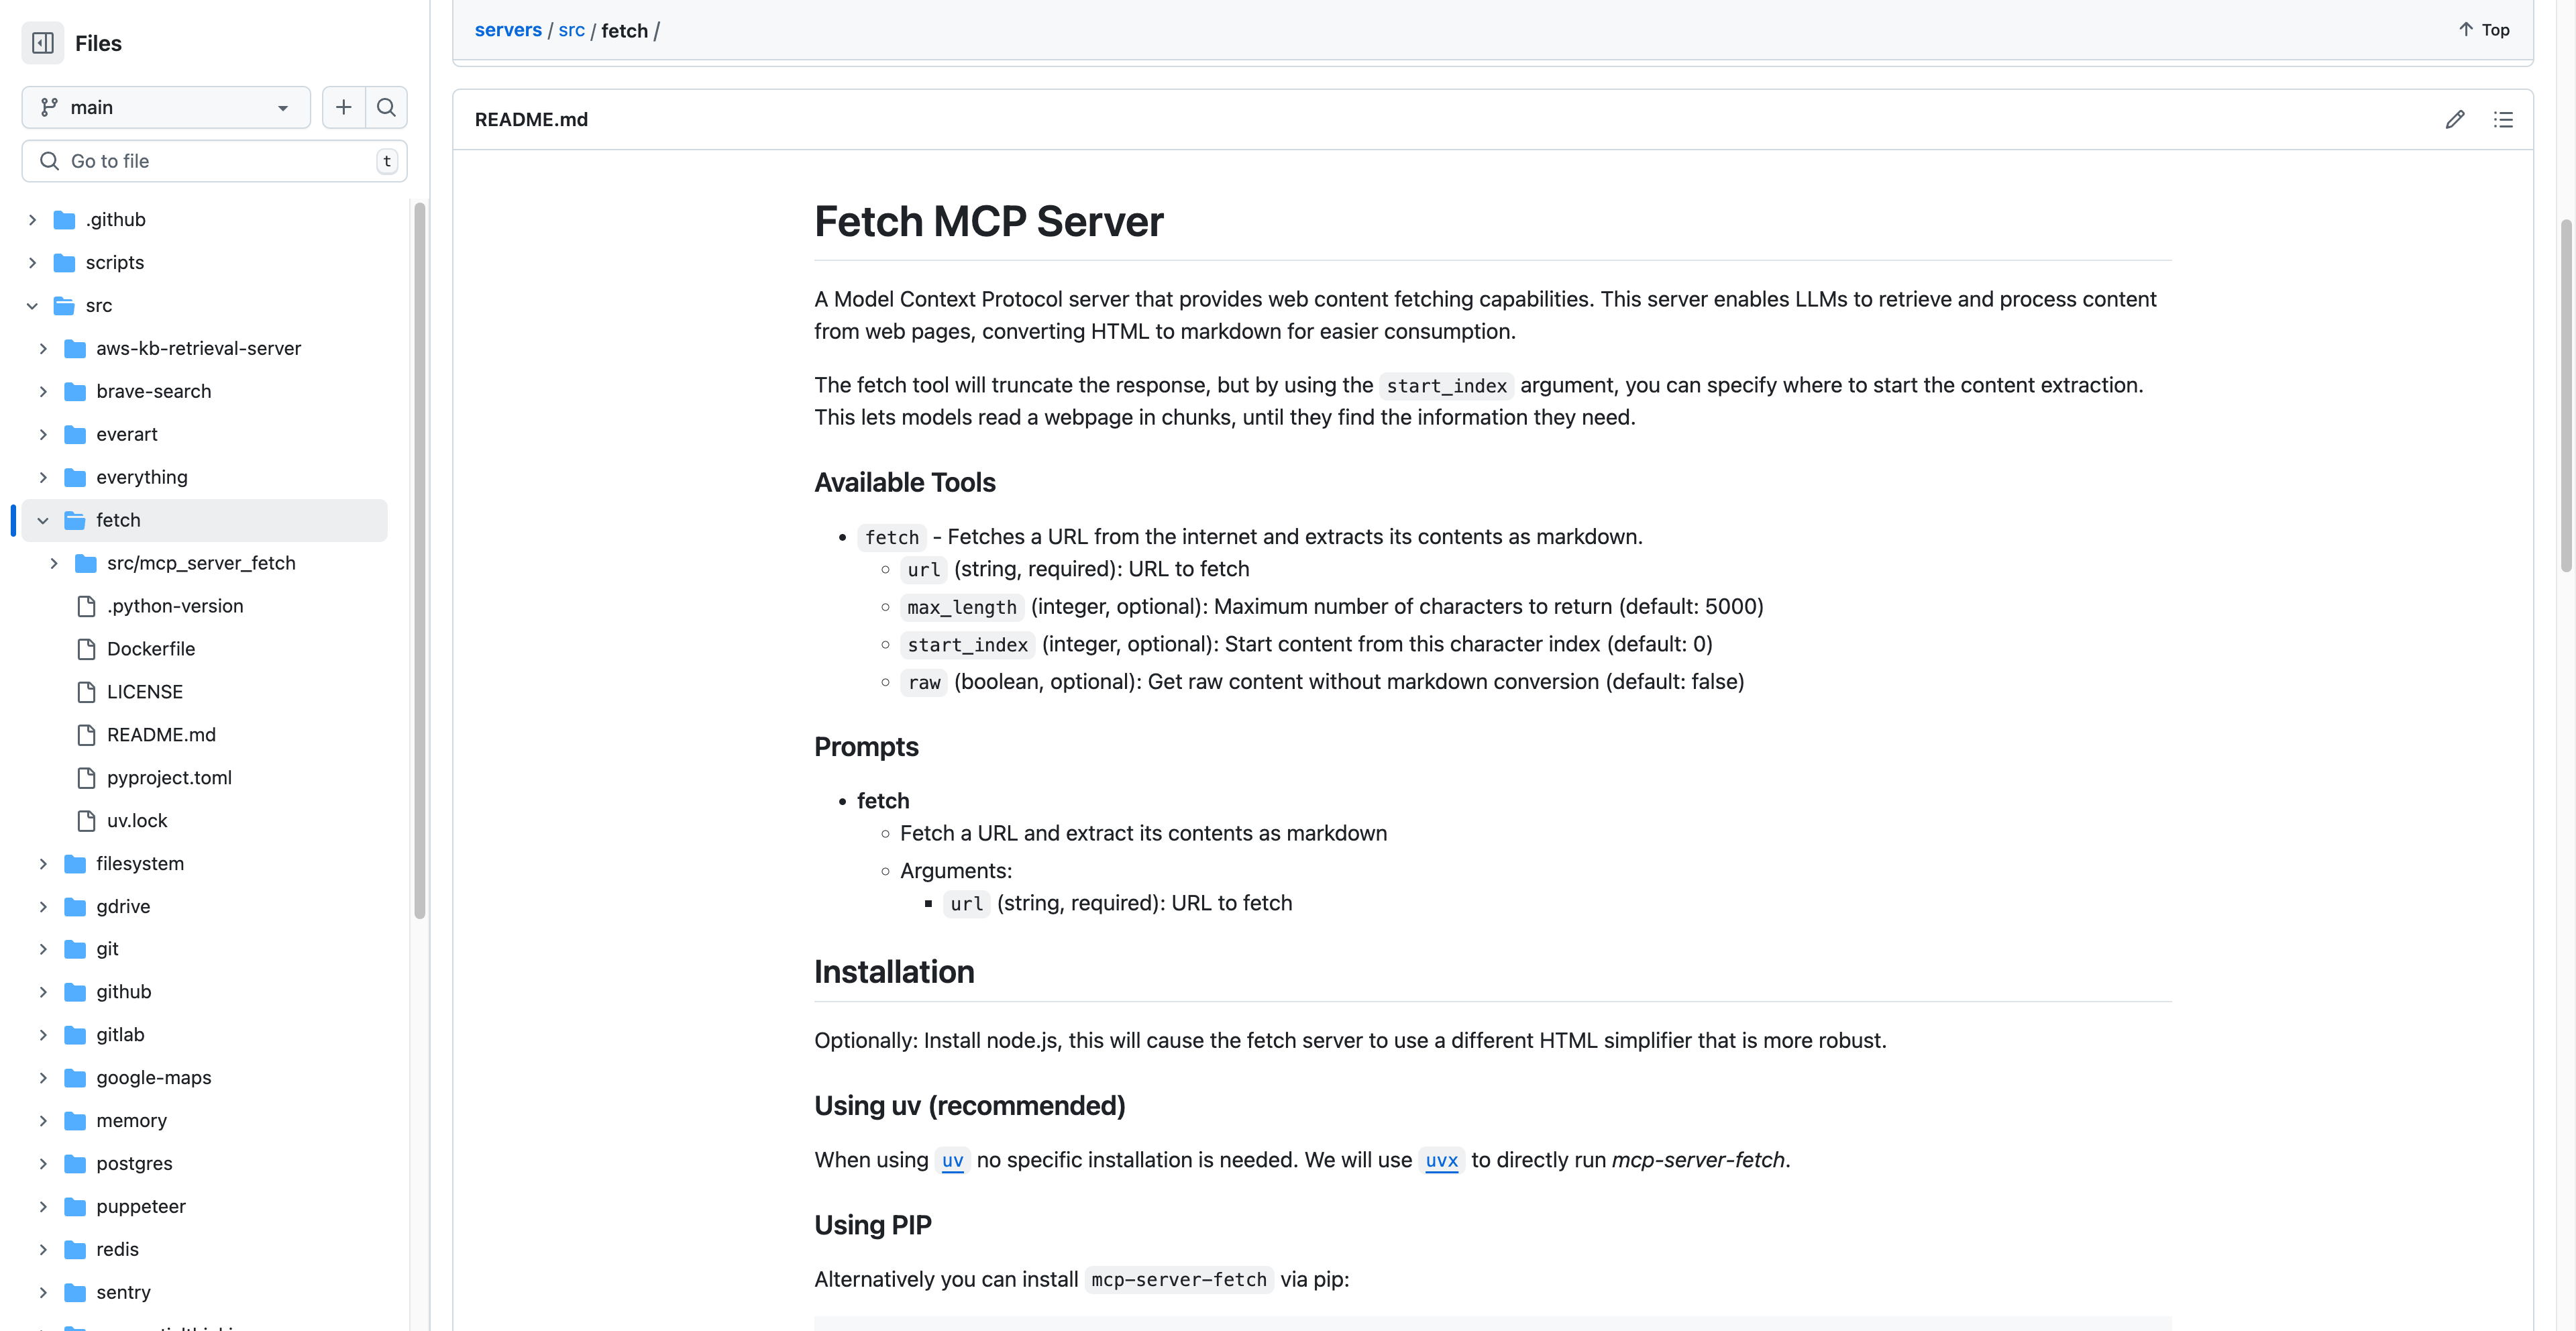Expand the filesystem folder
Screen dimensions: 2576x1331
[43, 863]
